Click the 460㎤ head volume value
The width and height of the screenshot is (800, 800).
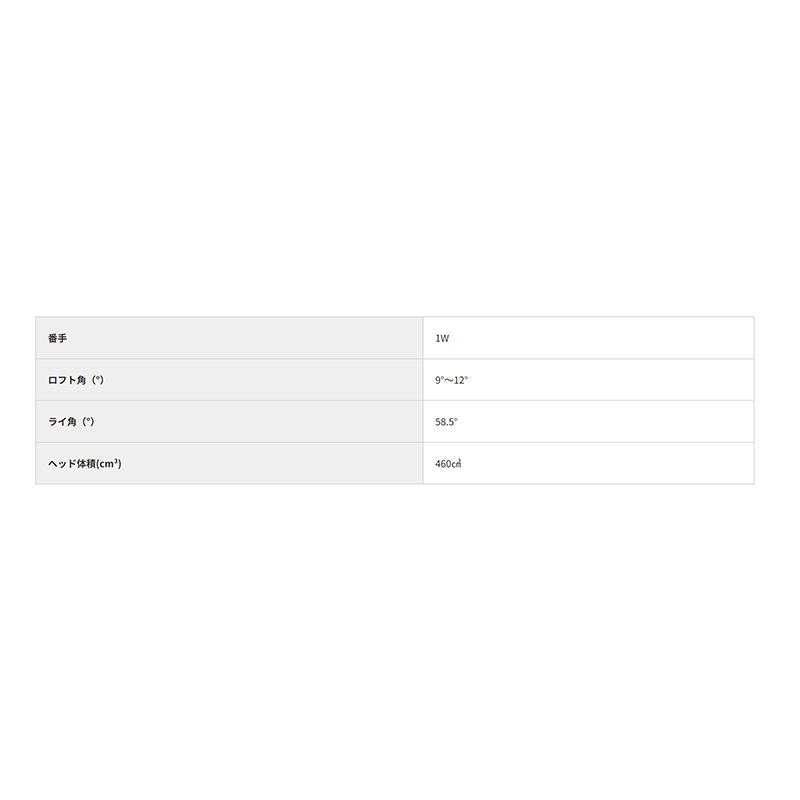449,465
